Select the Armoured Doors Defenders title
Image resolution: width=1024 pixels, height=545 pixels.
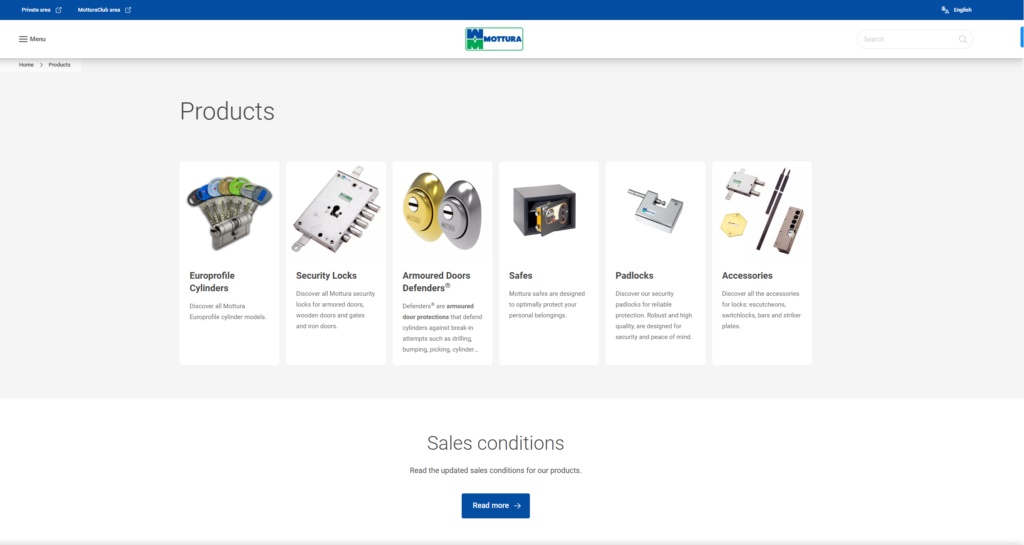click(436, 282)
